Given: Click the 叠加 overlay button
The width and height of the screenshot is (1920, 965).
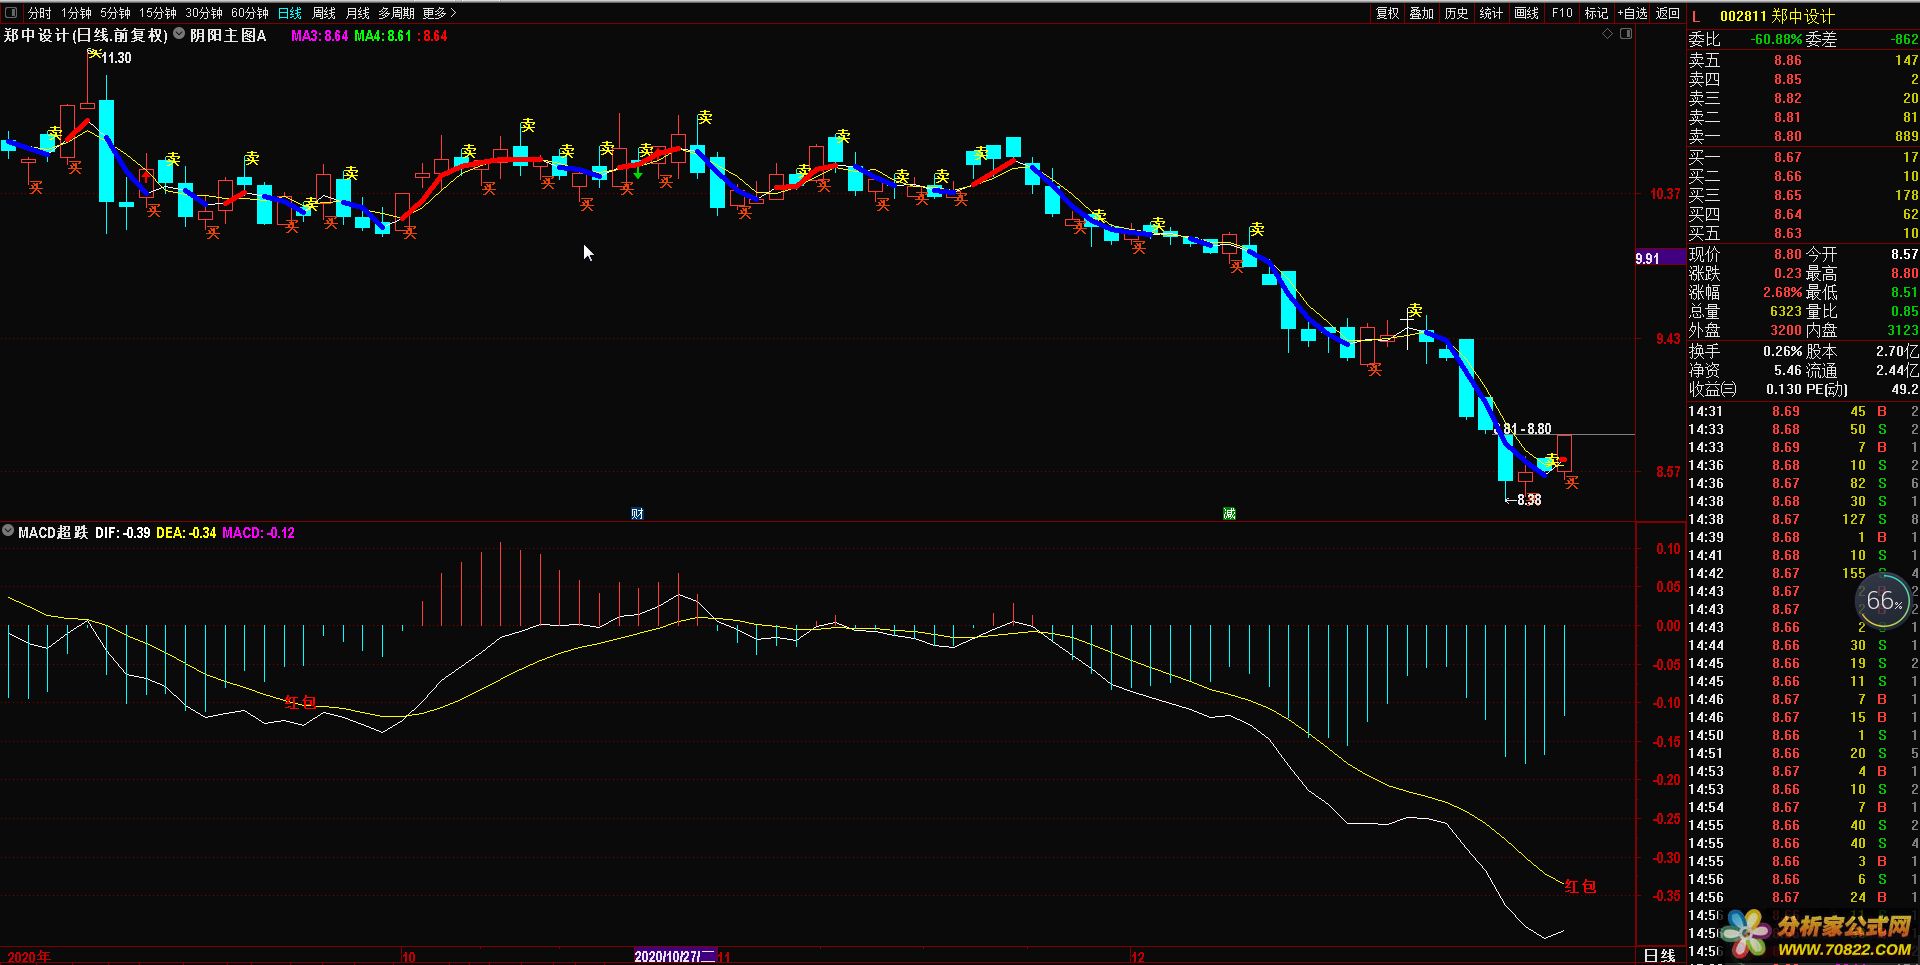Looking at the screenshot, I should pyautogui.click(x=1422, y=13).
